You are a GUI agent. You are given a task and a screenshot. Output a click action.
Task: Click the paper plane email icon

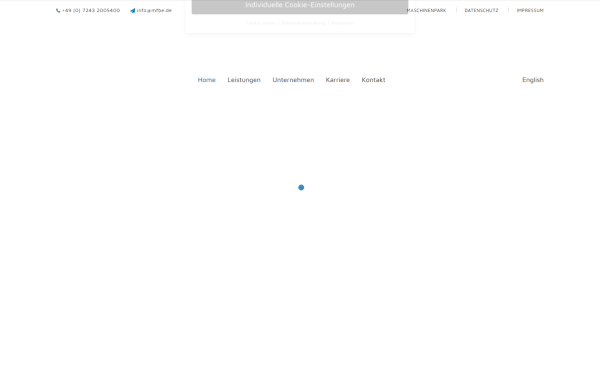click(133, 11)
